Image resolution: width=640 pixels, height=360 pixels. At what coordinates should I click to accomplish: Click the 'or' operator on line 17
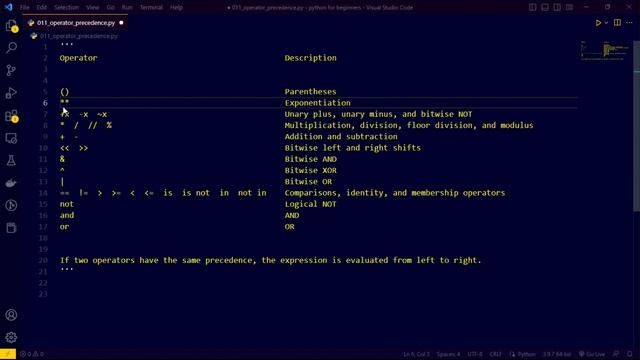coord(64,227)
